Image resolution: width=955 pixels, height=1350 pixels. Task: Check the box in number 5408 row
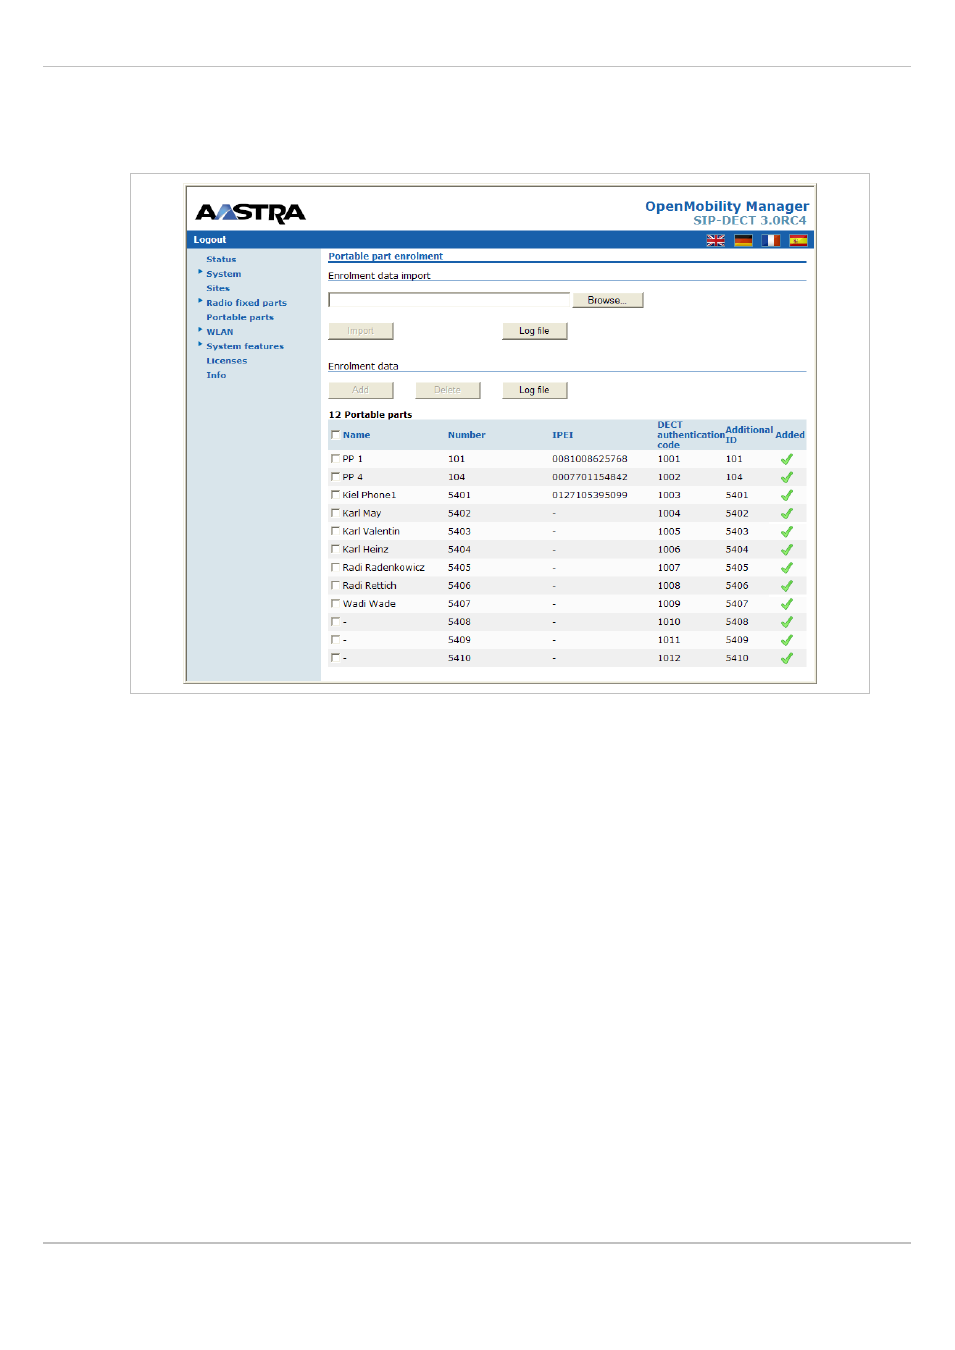[335, 621]
